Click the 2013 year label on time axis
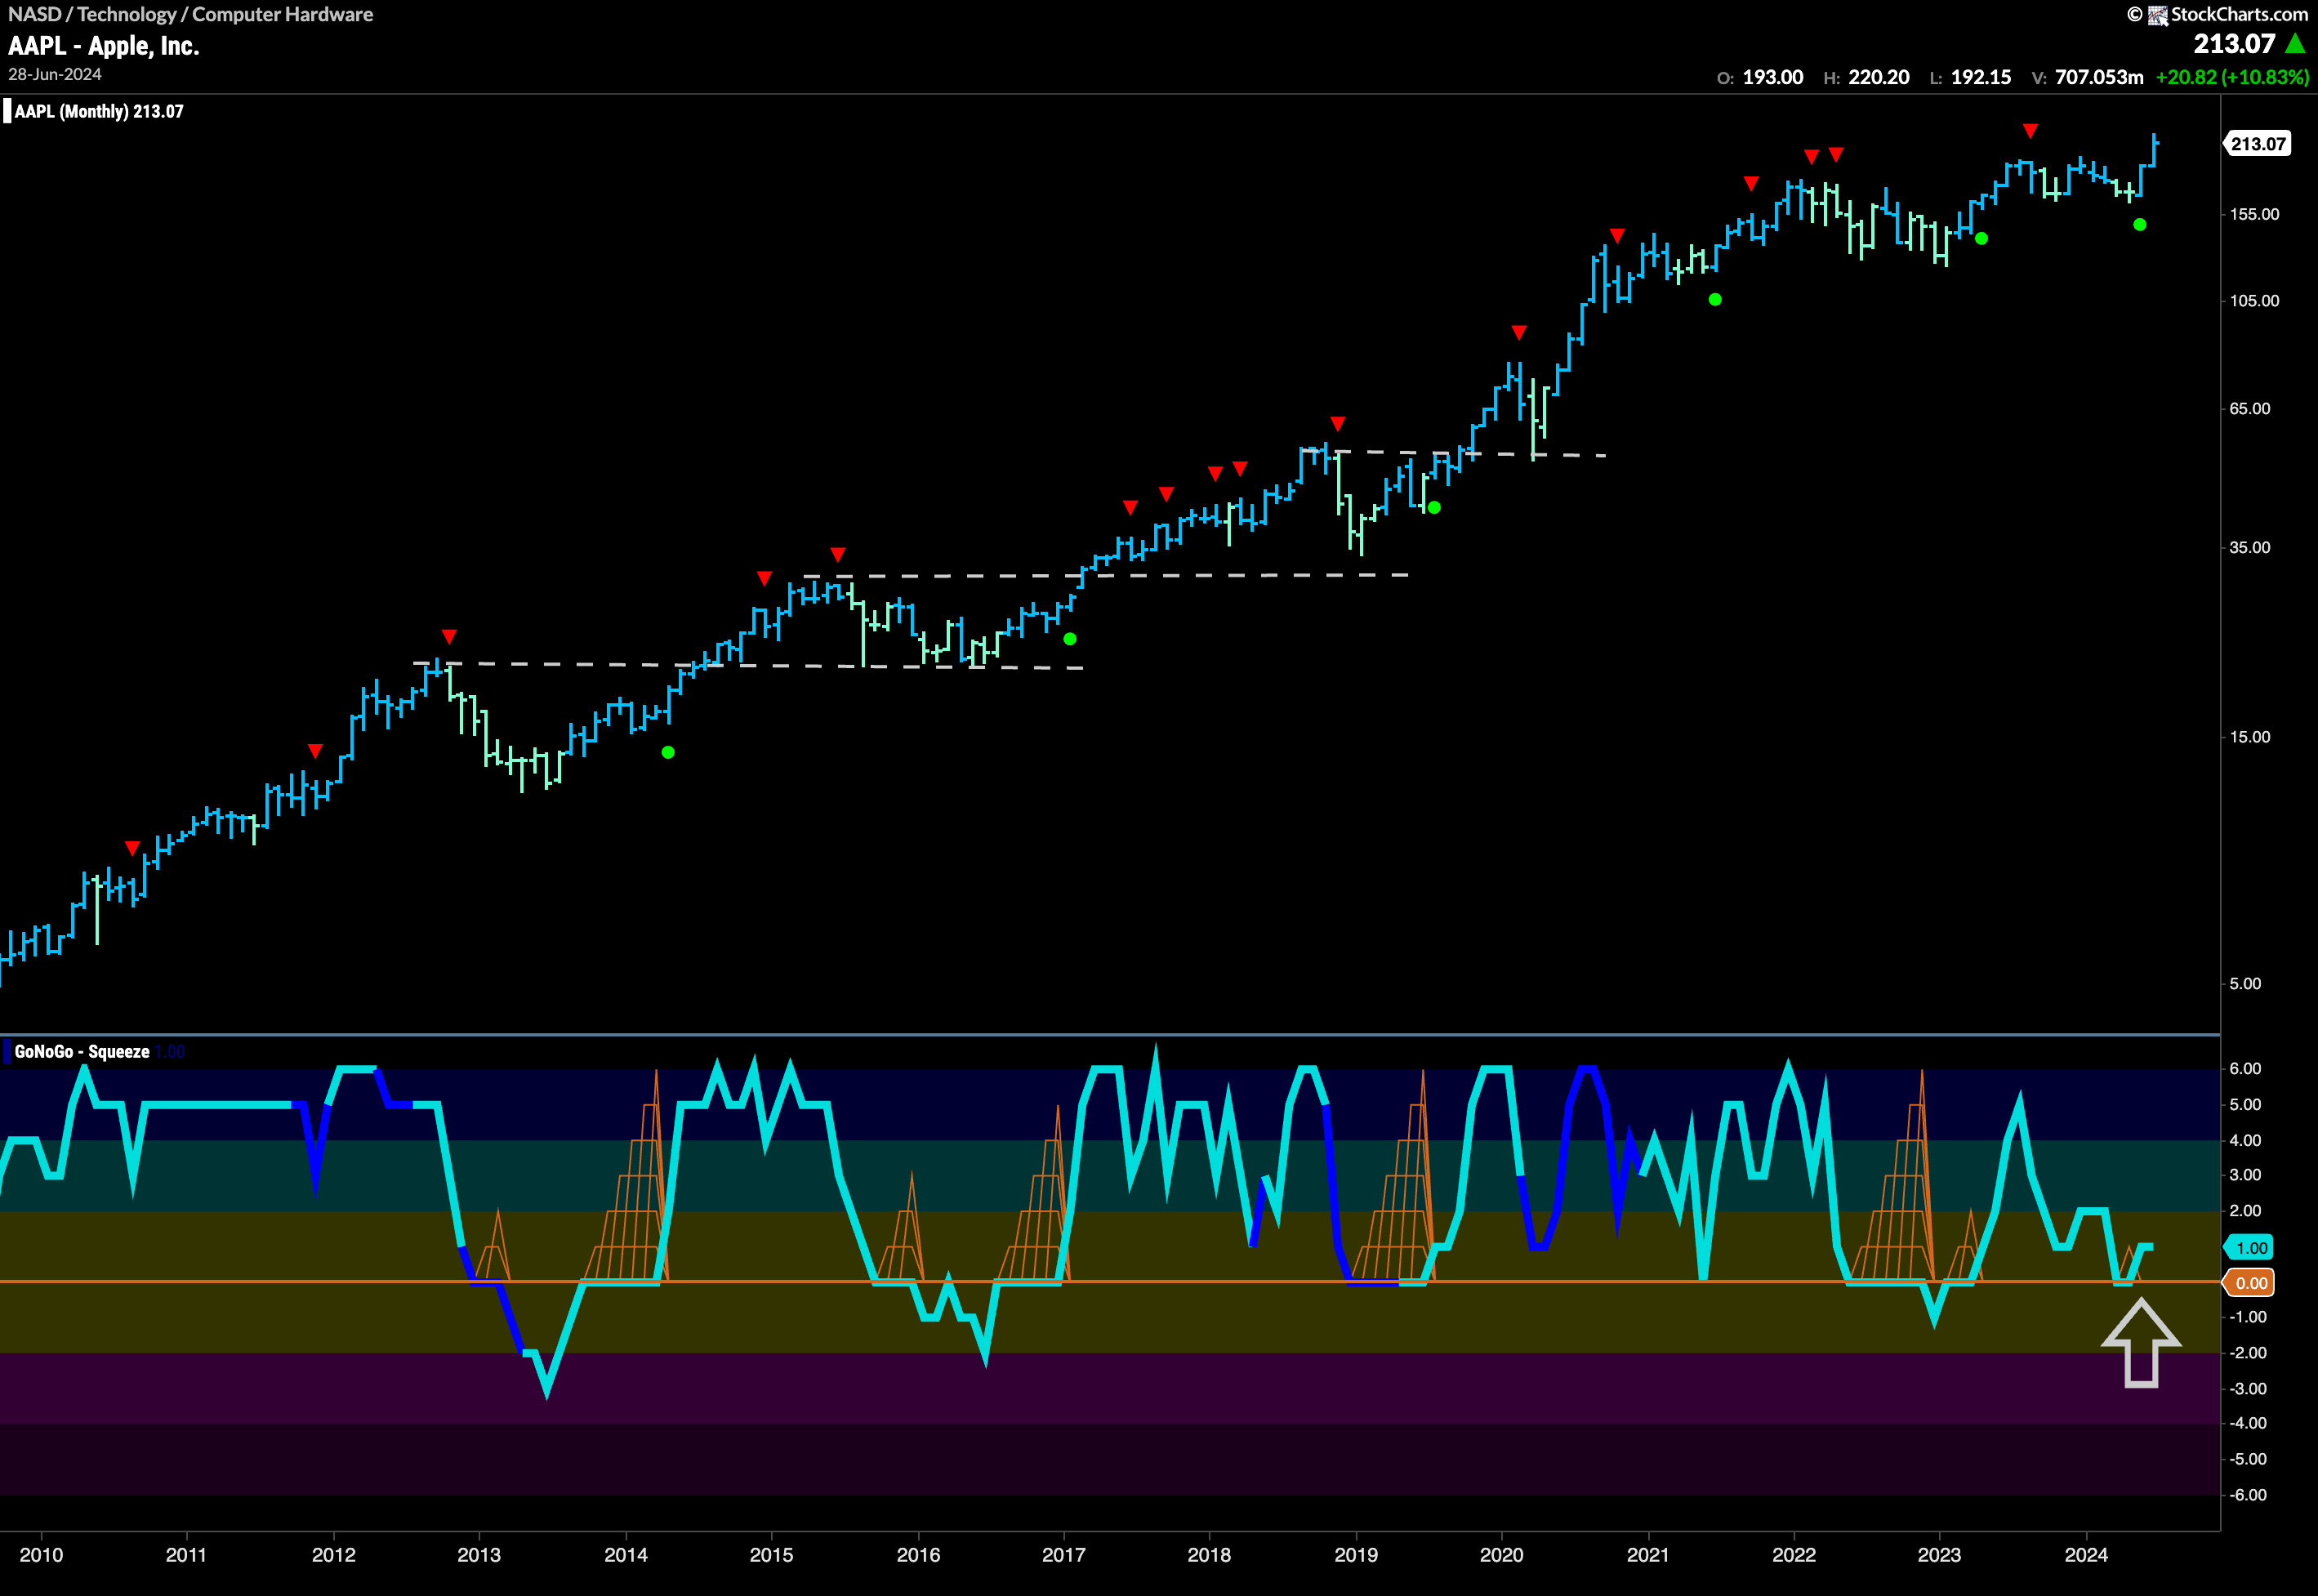The width and height of the screenshot is (2318, 1596). coord(479,1555)
